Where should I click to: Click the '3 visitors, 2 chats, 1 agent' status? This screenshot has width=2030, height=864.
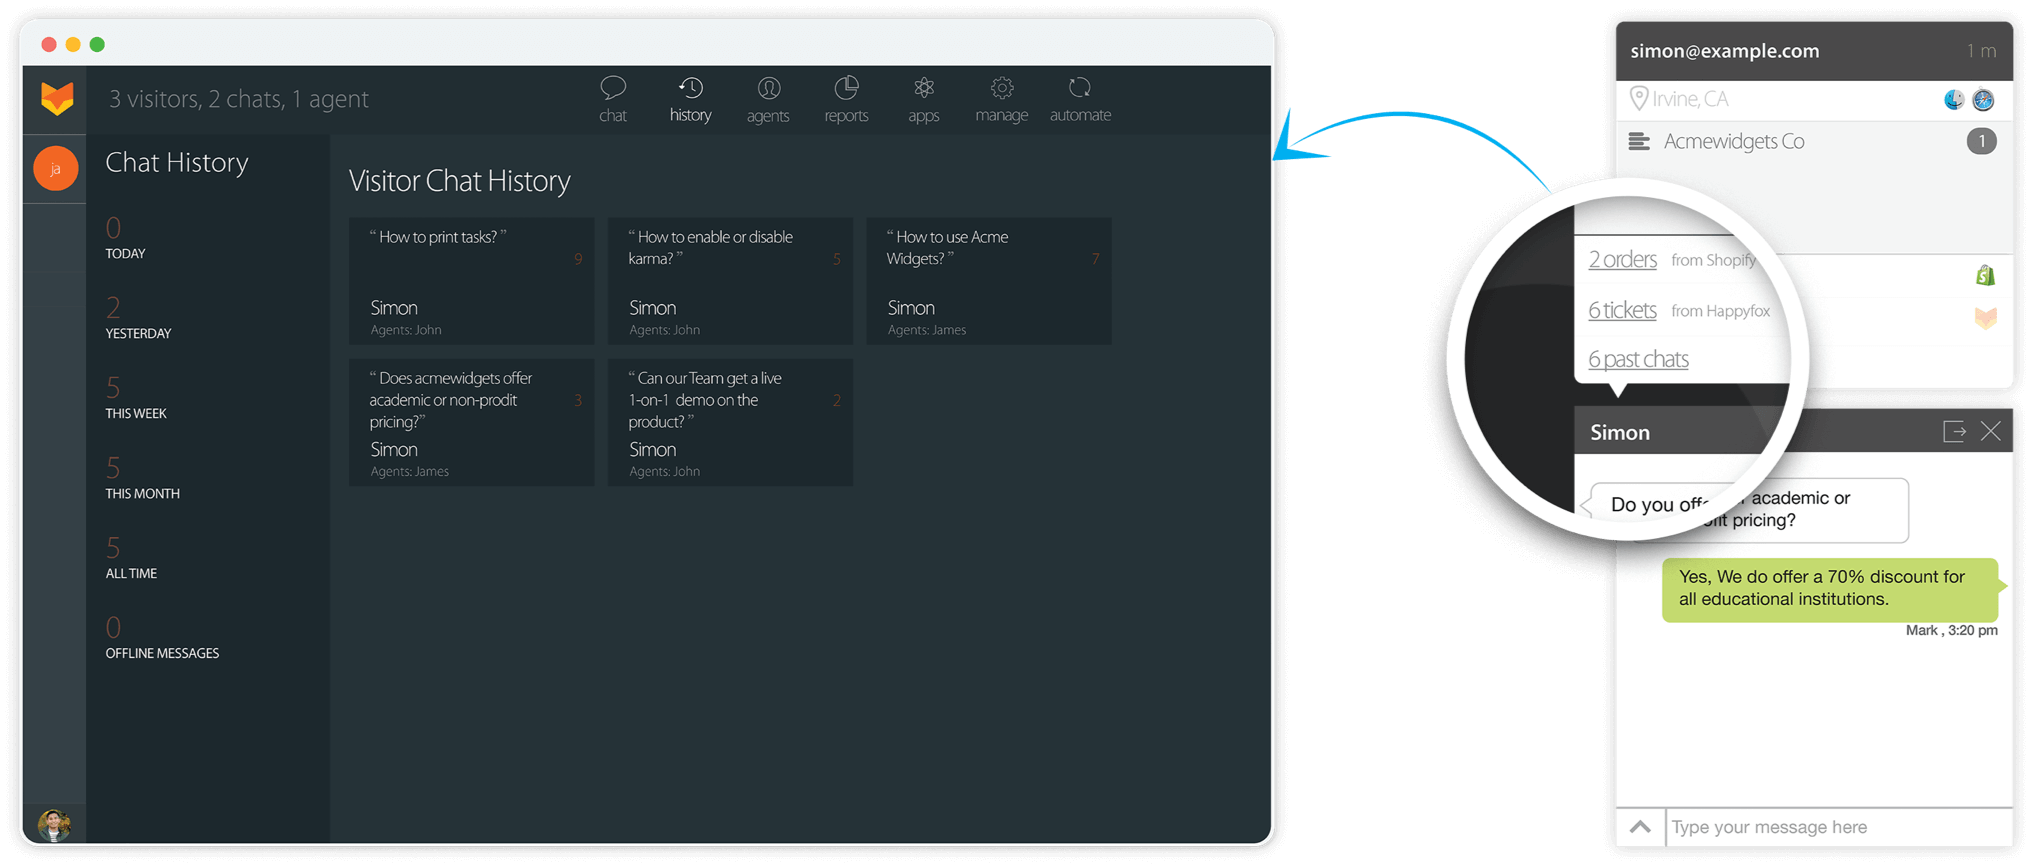coord(238,99)
